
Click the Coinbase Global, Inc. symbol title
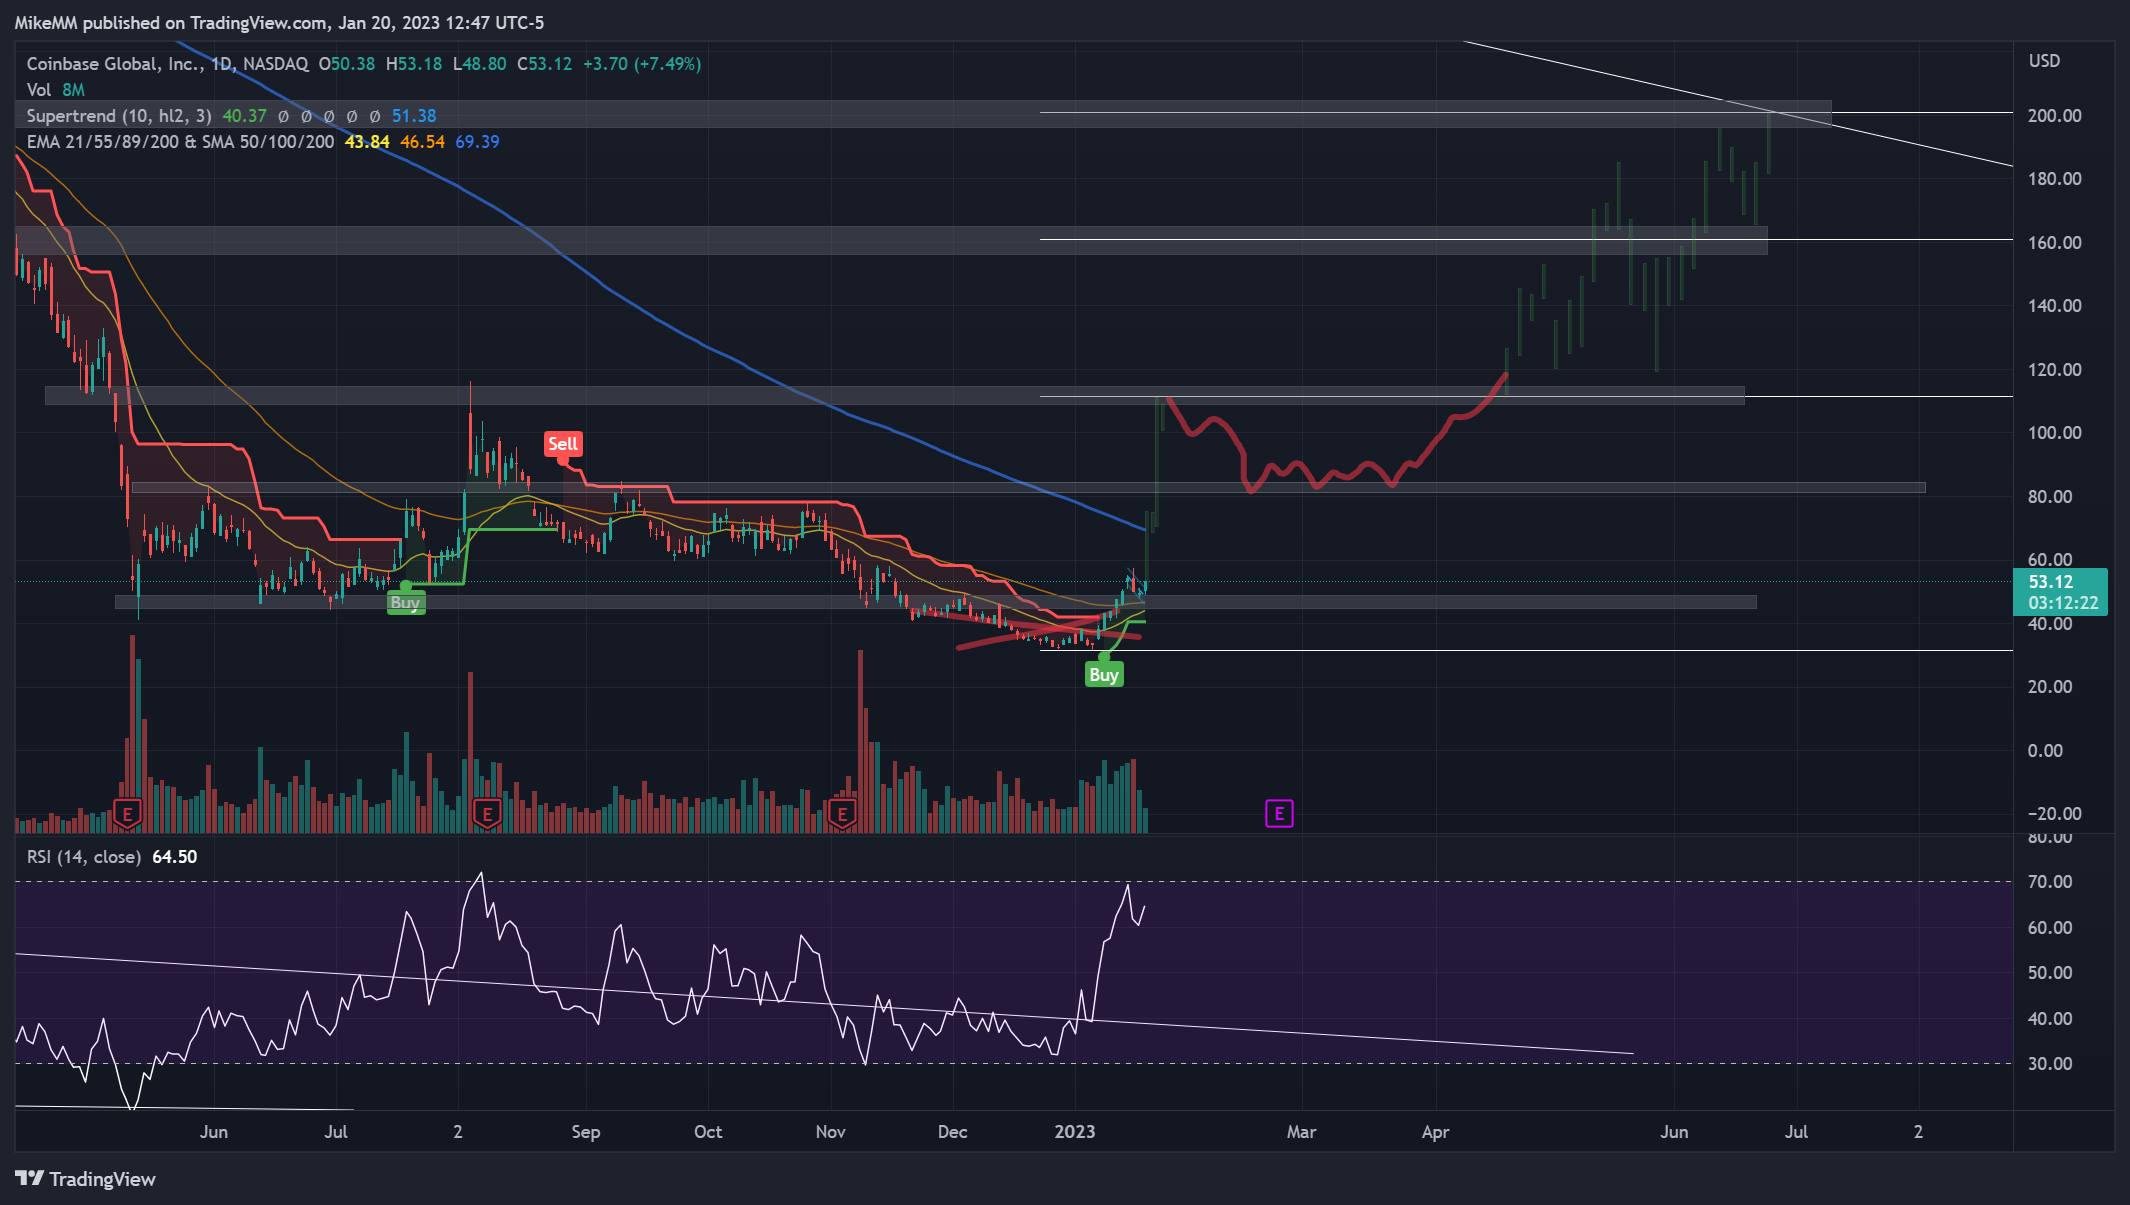pos(114,64)
